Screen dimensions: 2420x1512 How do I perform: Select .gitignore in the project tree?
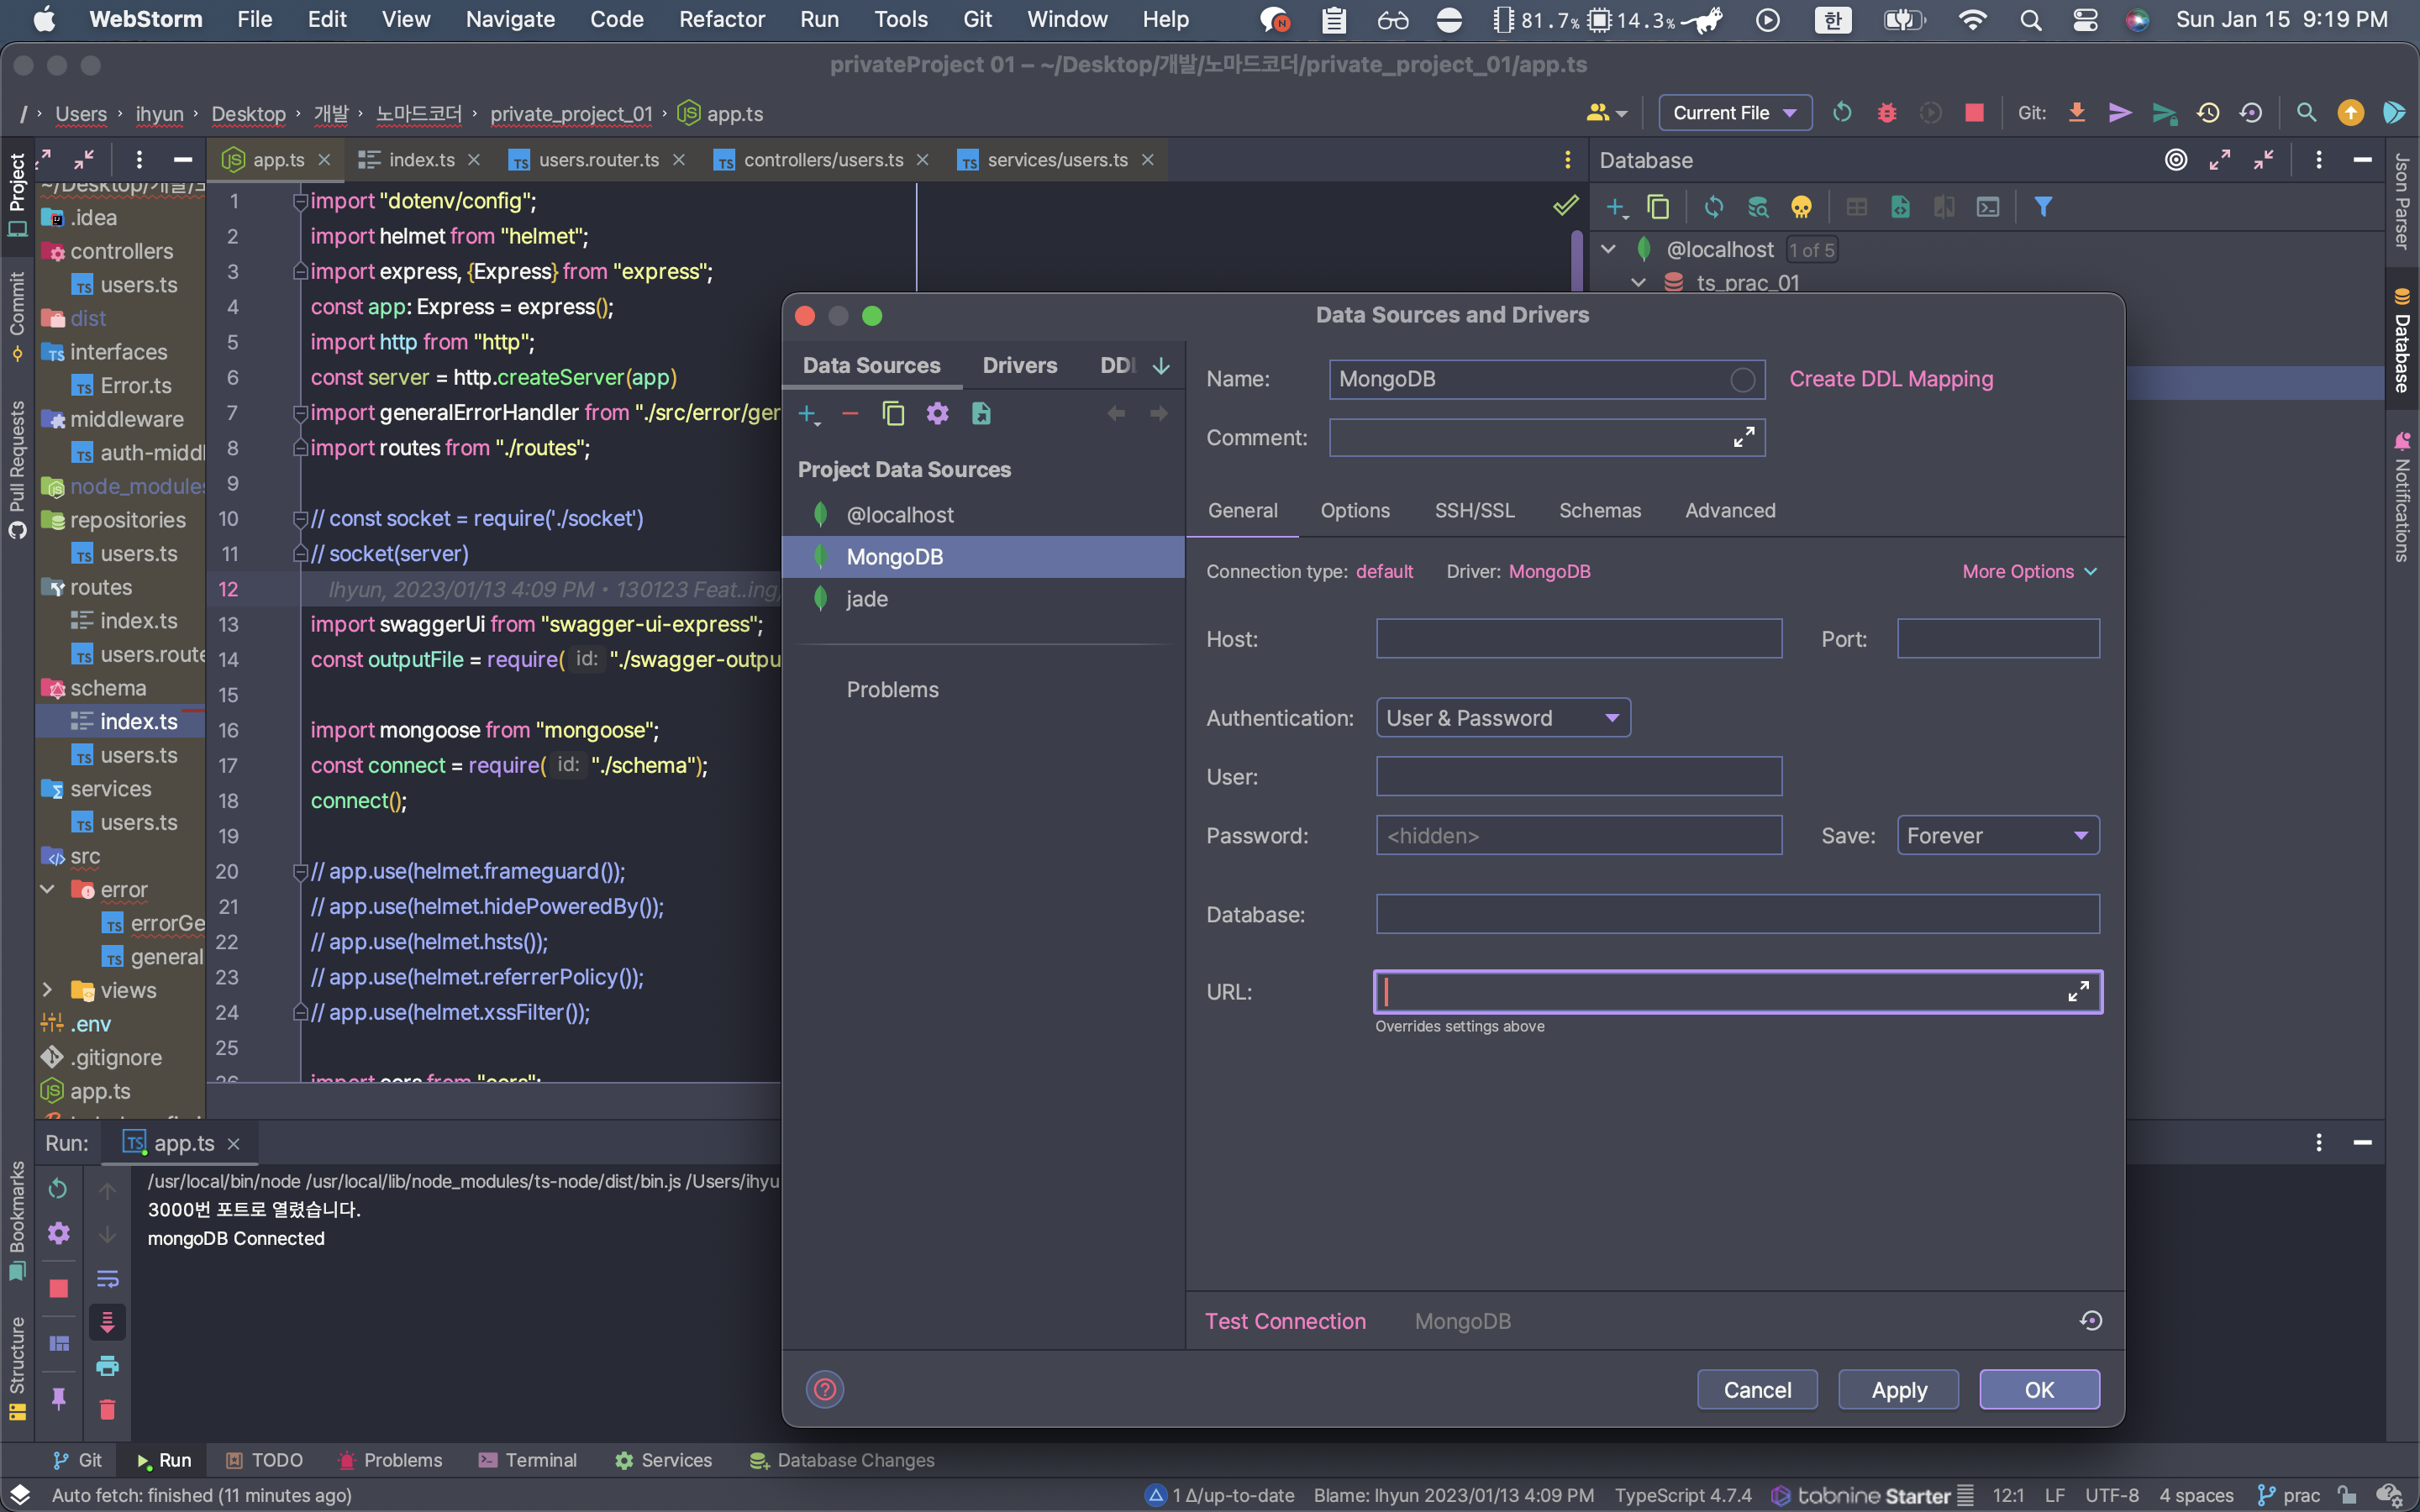pos(116,1057)
